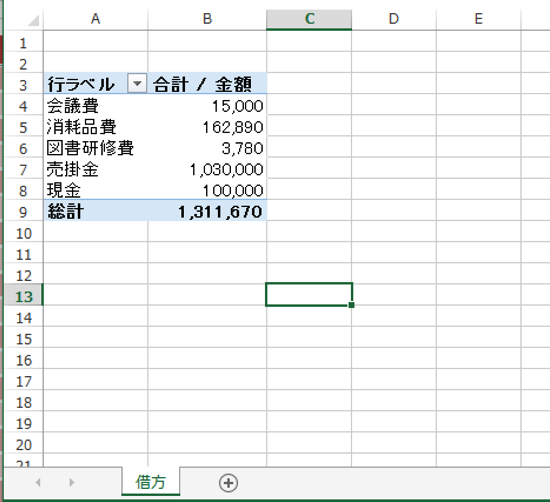Select the grand total 1,311,670 cell
Viewport: 550px width, 502px height.
tap(207, 211)
